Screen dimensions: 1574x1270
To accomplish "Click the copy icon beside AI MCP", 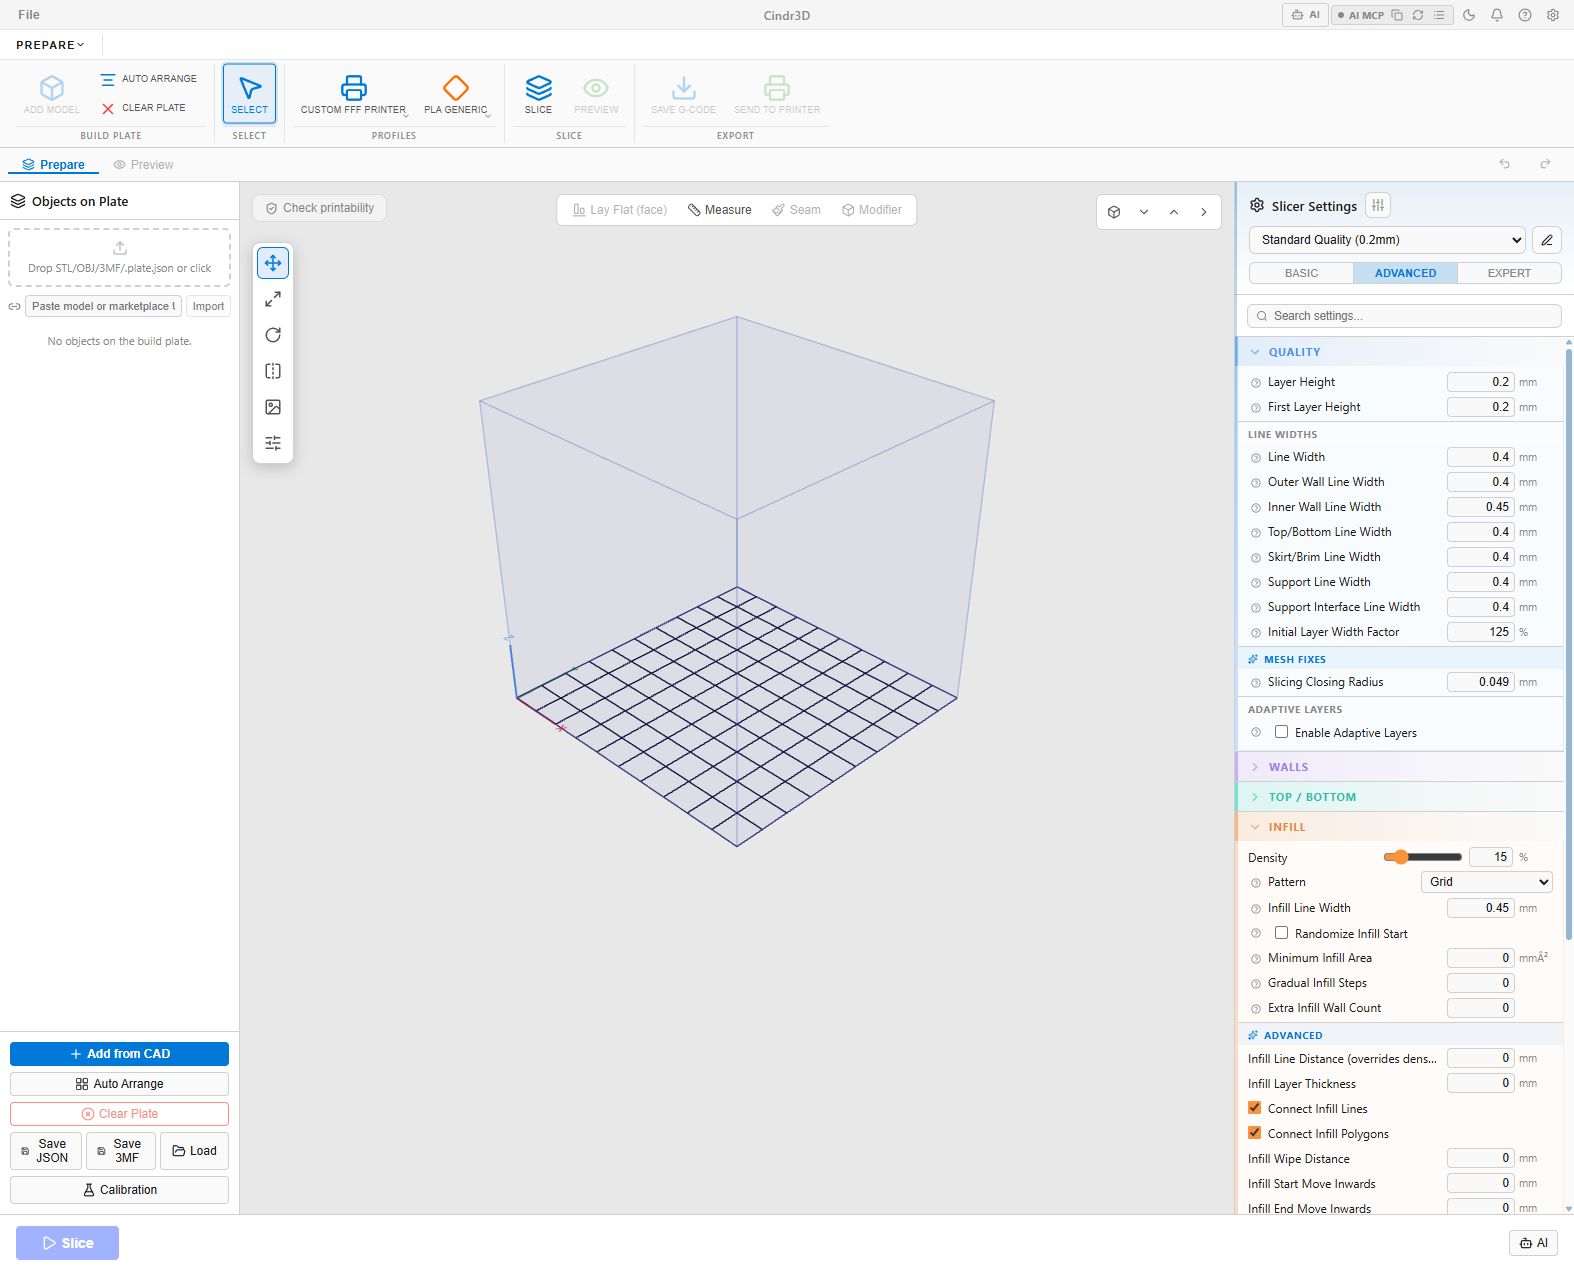I will click(1397, 15).
